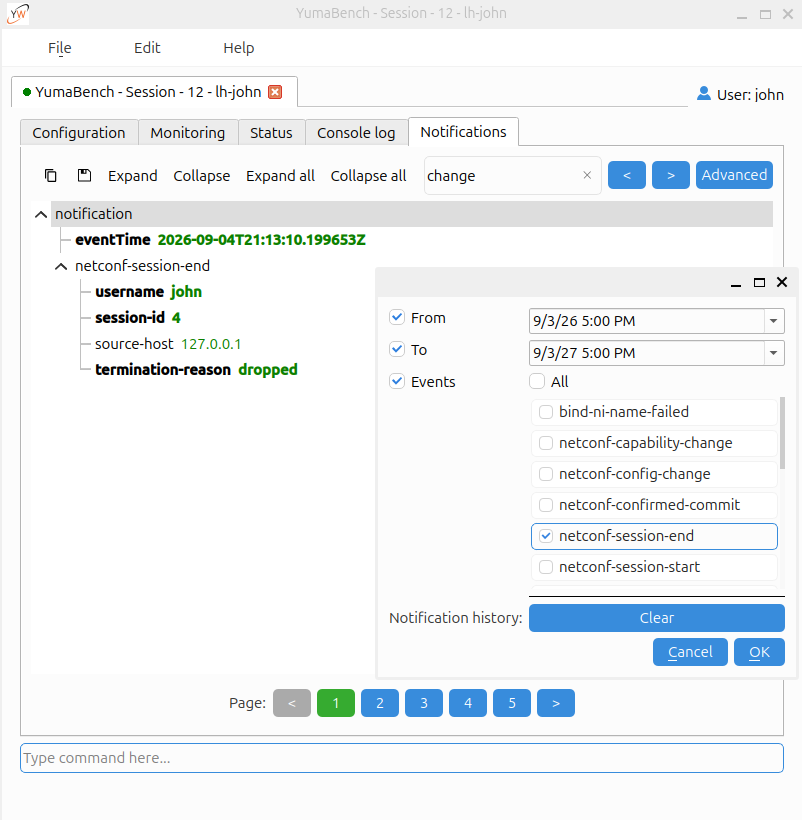Image resolution: width=802 pixels, height=820 pixels.
Task: Clear the notification history
Action: point(657,618)
